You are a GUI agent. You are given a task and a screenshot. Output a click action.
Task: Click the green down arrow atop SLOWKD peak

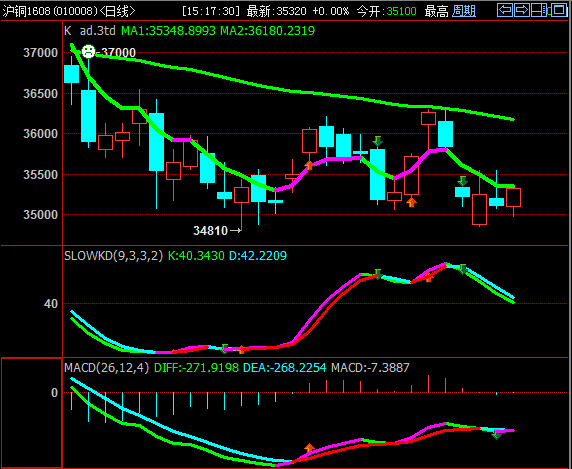point(462,269)
